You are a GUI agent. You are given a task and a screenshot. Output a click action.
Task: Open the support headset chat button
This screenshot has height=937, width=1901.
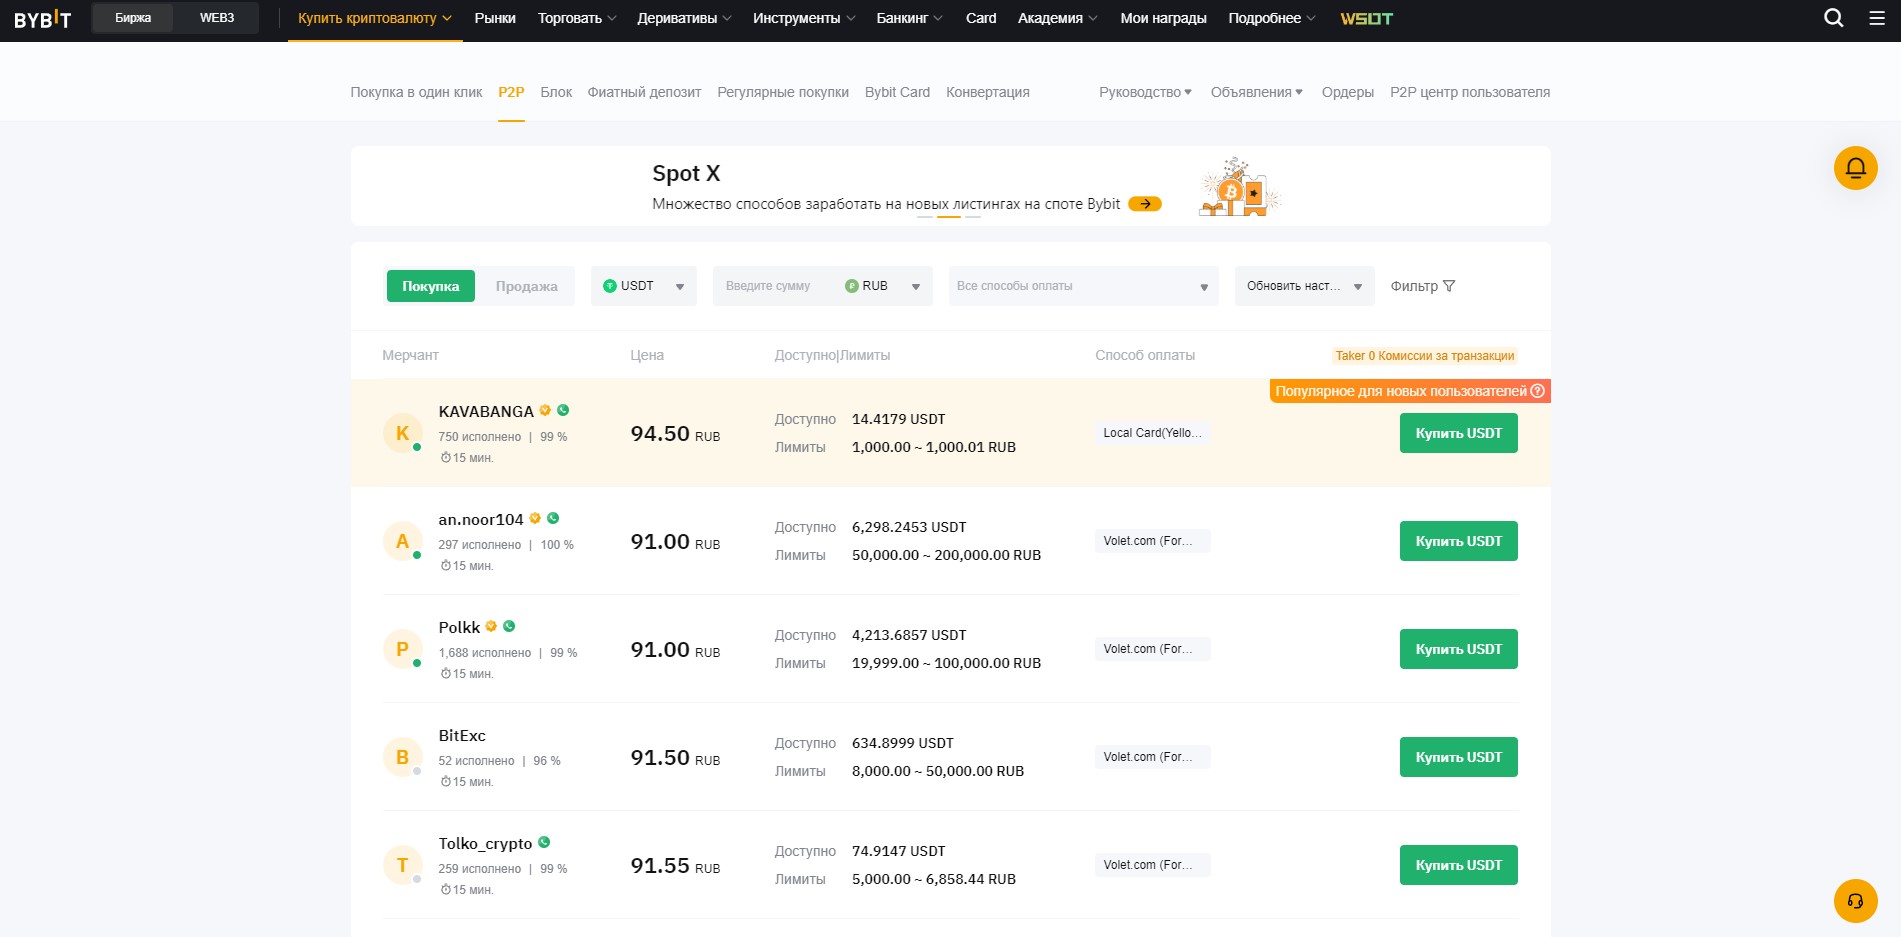tap(1855, 901)
